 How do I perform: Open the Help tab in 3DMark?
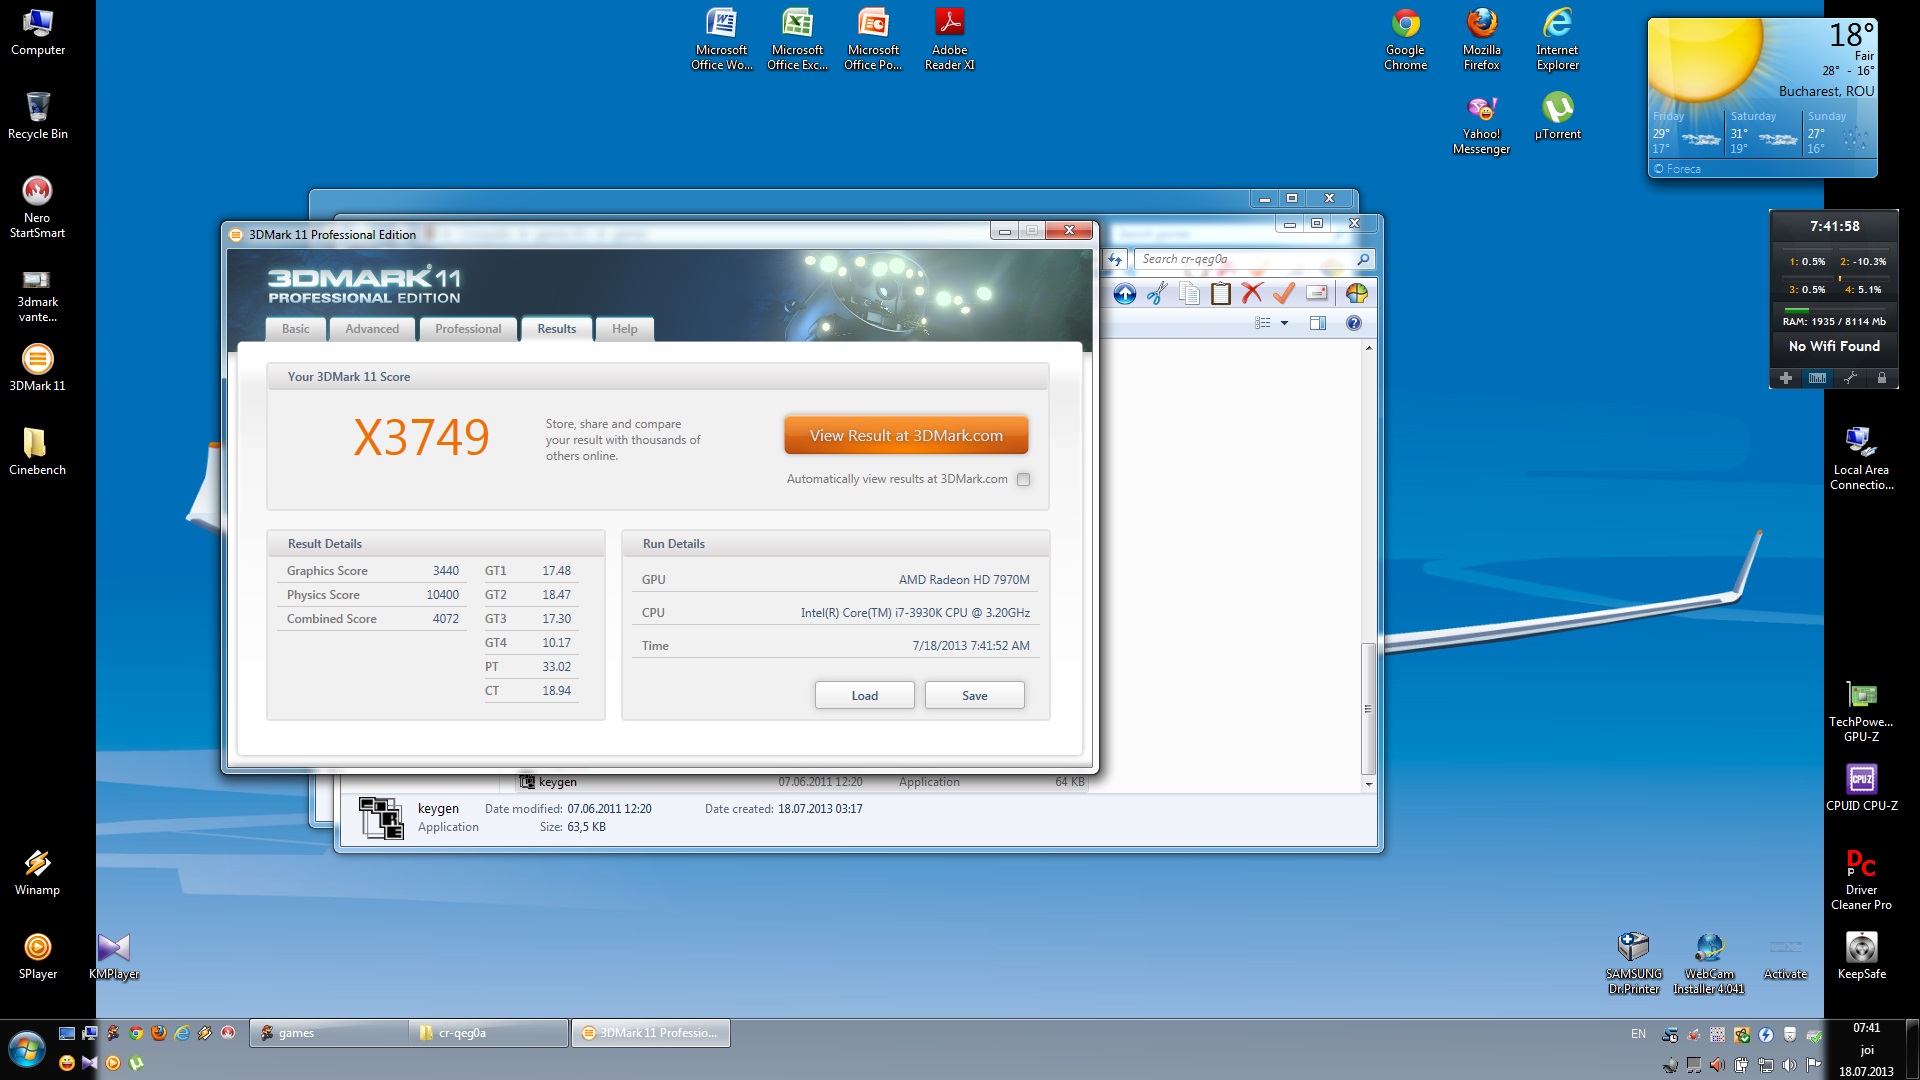click(625, 329)
